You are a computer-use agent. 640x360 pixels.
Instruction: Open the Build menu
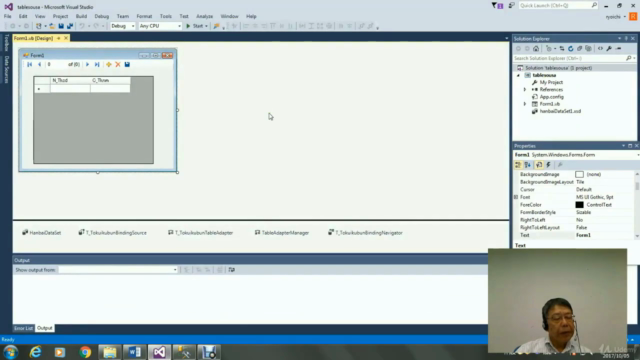click(x=81, y=16)
